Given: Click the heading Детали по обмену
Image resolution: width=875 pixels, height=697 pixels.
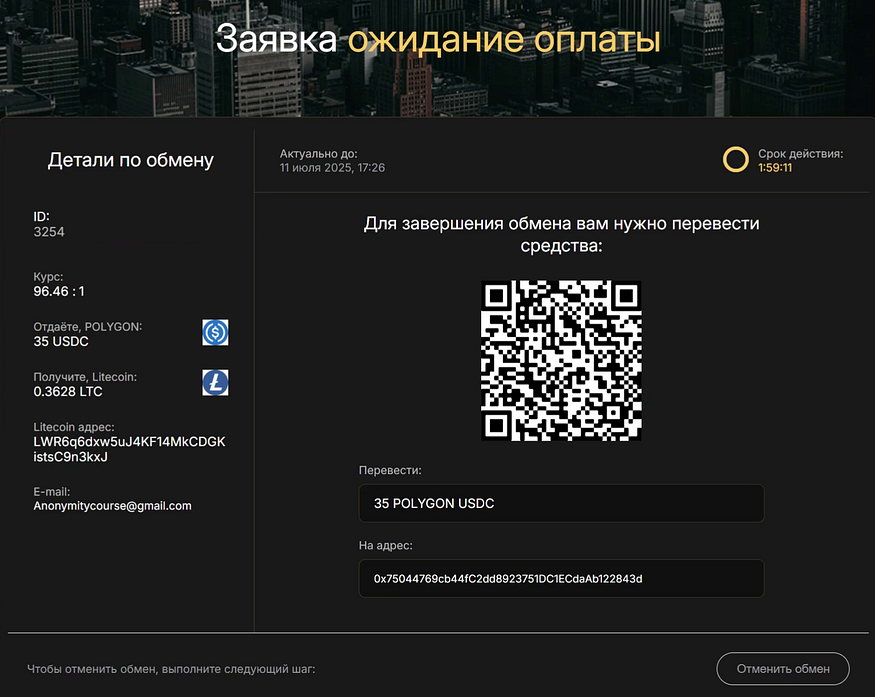Looking at the screenshot, I should pos(131,160).
